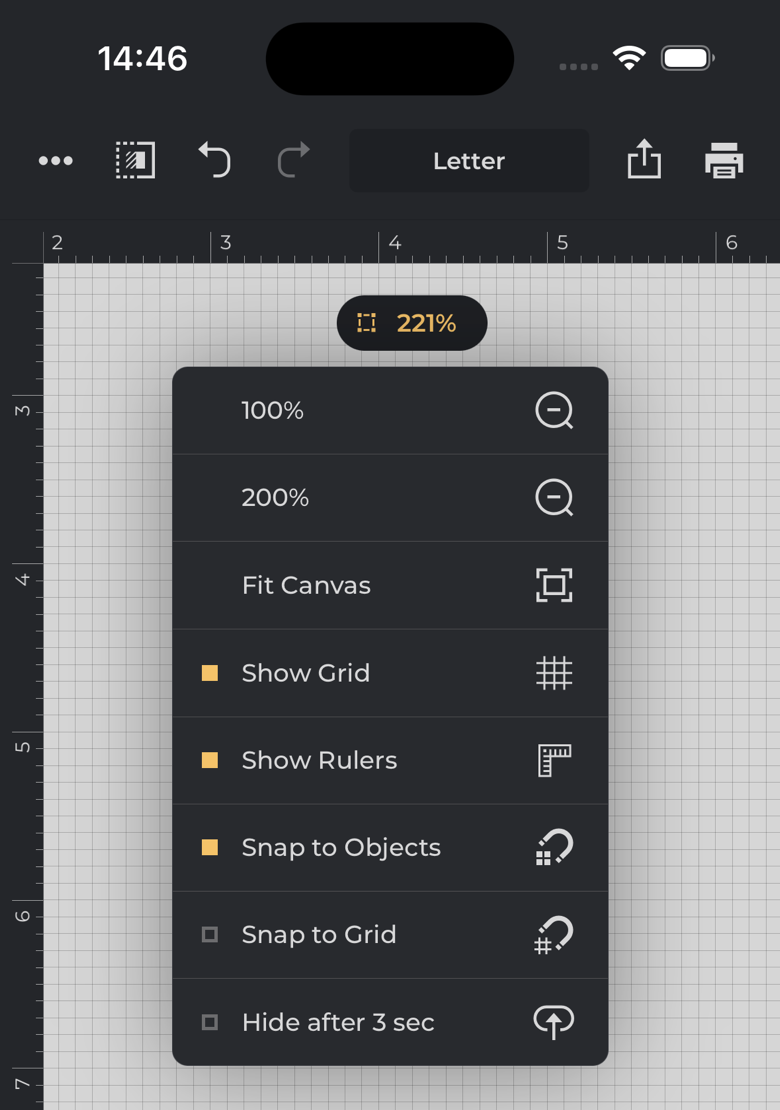The image size is (780, 1110).
Task: Open the Letter page size dropdown
Action: pos(469,161)
